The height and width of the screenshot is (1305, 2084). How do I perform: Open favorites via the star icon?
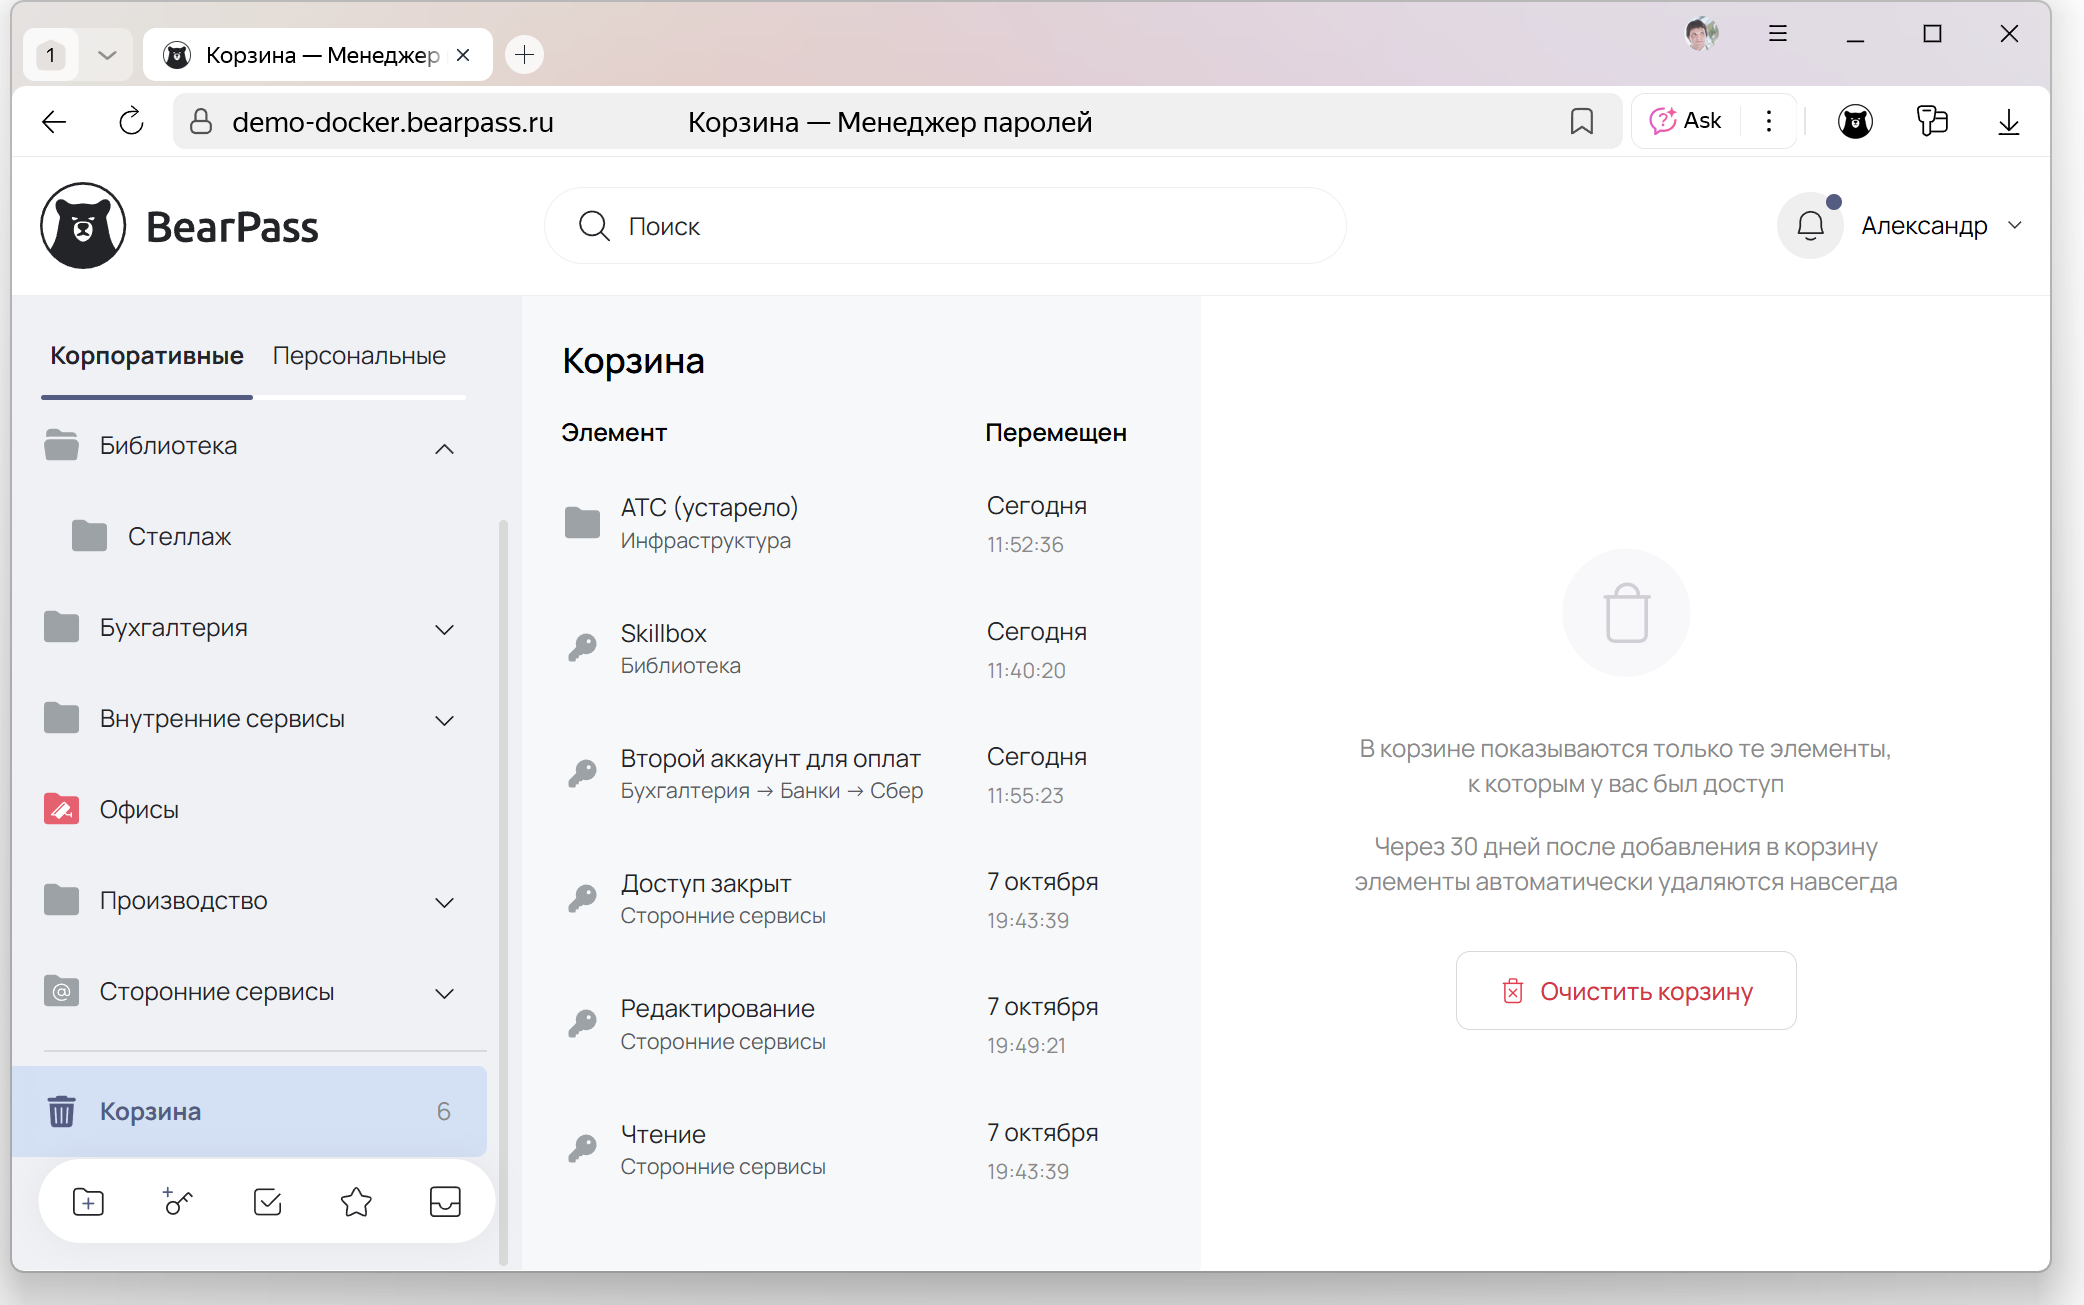[356, 1201]
